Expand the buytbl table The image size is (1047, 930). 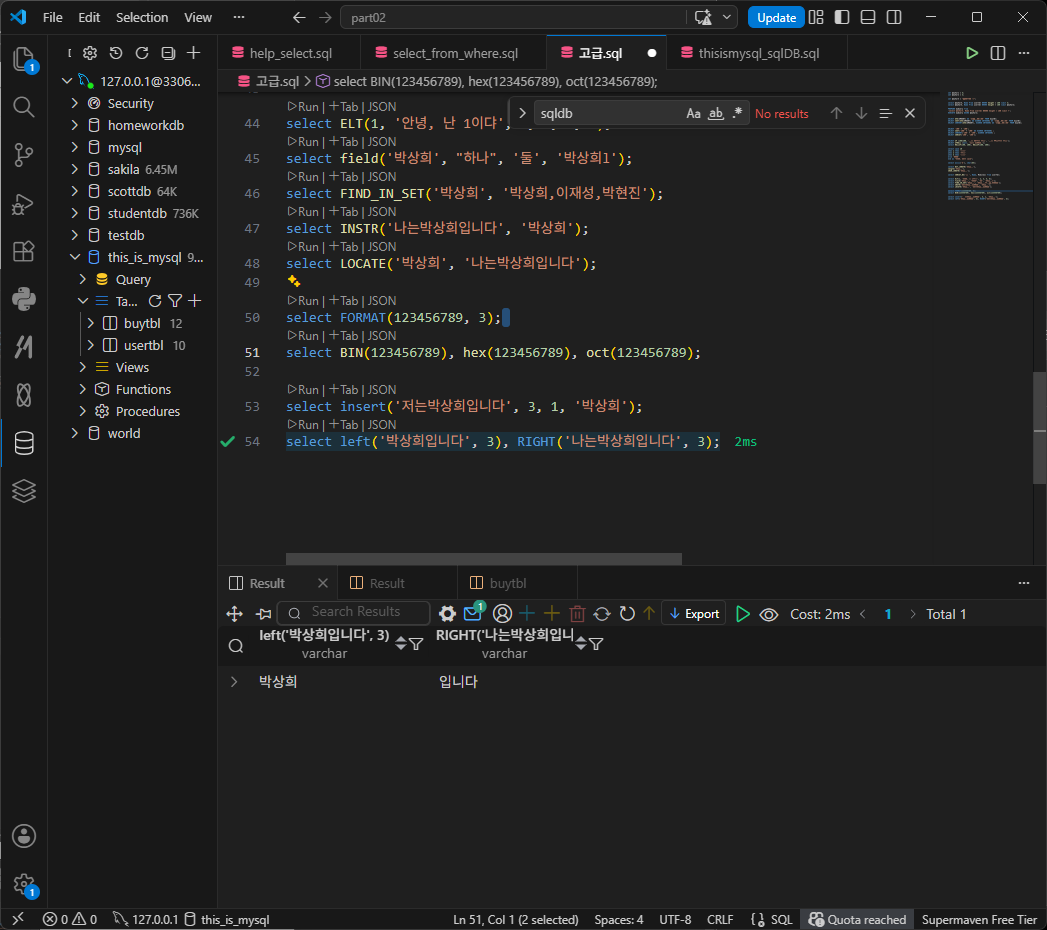pyautogui.click(x=91, y=323)
